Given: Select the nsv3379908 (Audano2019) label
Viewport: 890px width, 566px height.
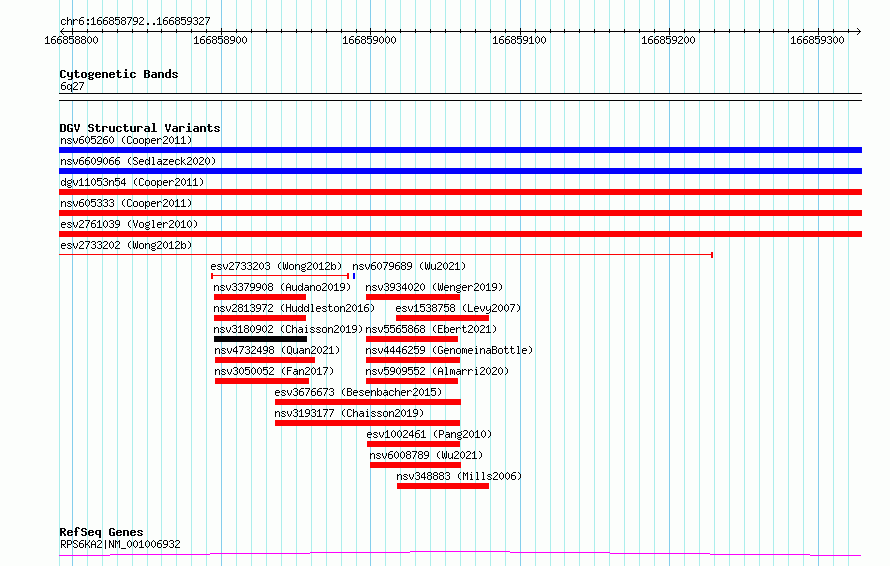Looking at the screenshot, I should (282, 287).
